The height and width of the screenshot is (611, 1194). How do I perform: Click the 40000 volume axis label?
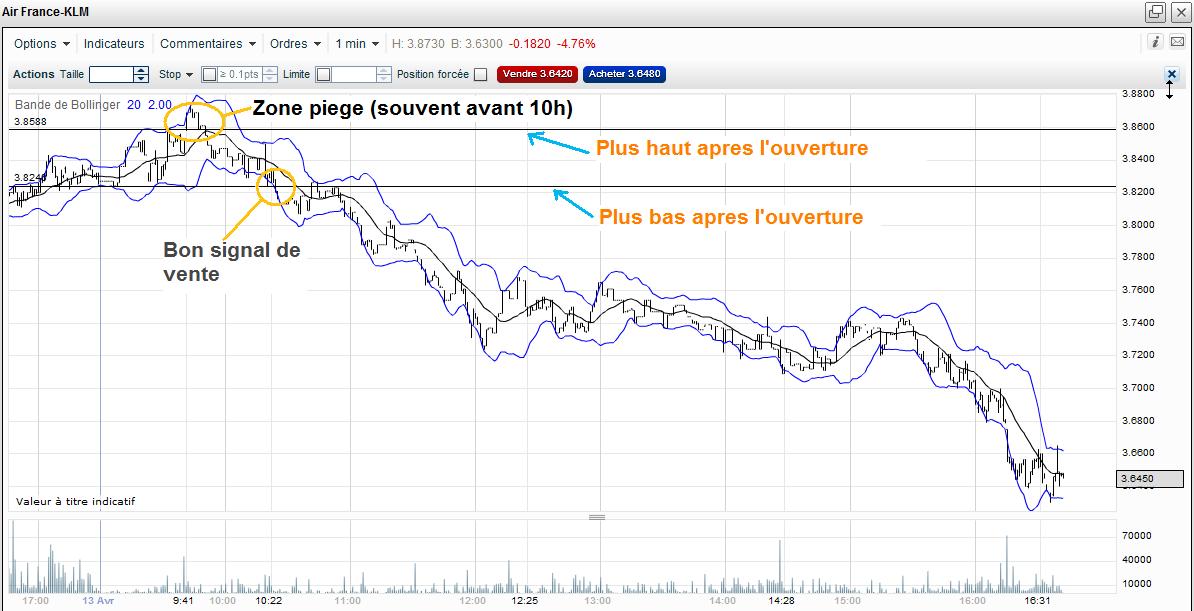[x=1138, y=559]
